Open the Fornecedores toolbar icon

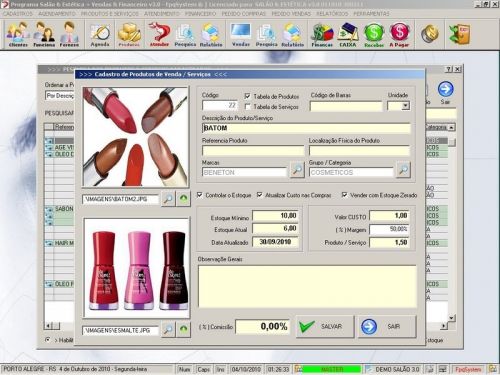coord(69,34)
